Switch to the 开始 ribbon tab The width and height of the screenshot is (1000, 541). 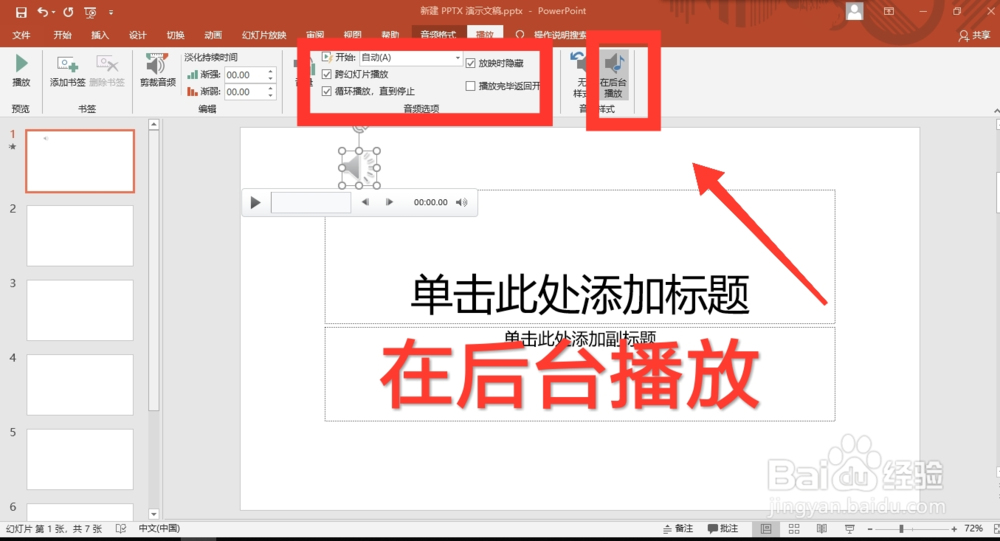point(62,35)
